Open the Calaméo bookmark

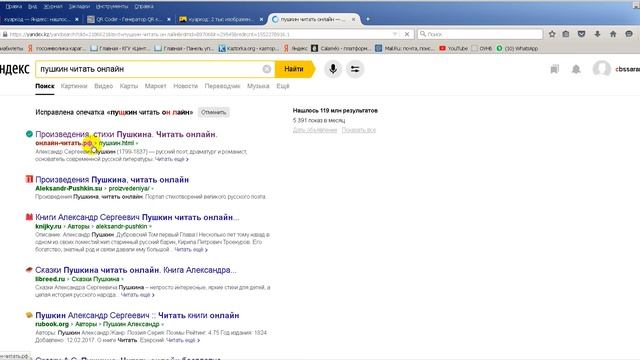tap(341, 49)
